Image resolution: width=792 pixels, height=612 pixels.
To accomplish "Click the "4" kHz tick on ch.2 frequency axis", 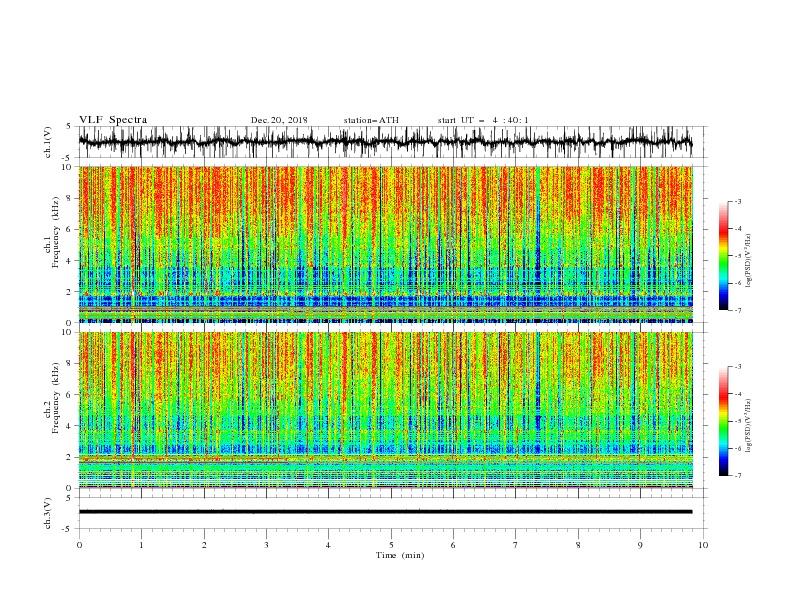I will pos(70,426).
